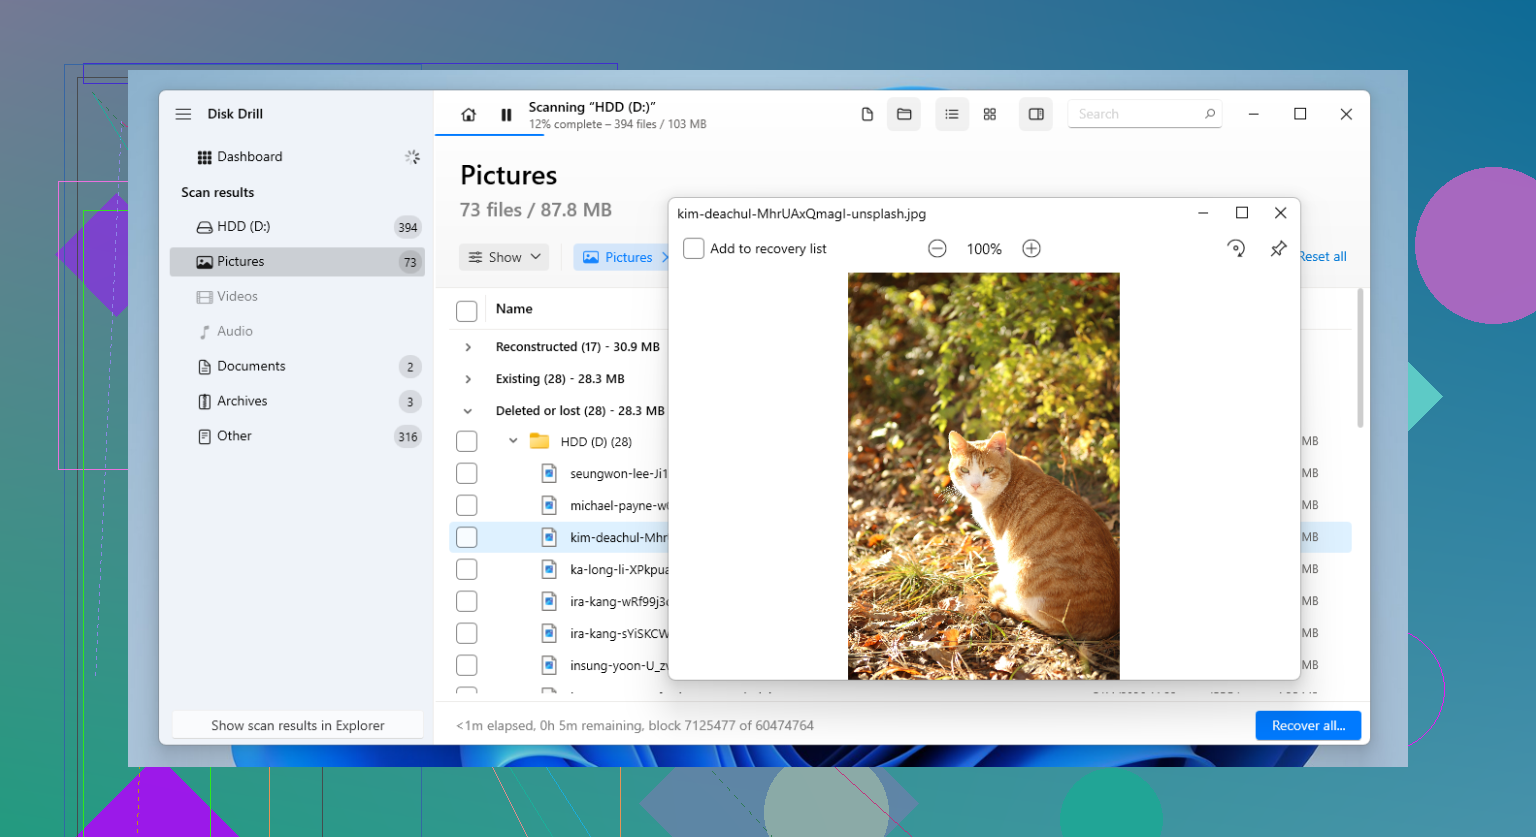
Task: Select the Audio category
Action: [x=297, y=332]
